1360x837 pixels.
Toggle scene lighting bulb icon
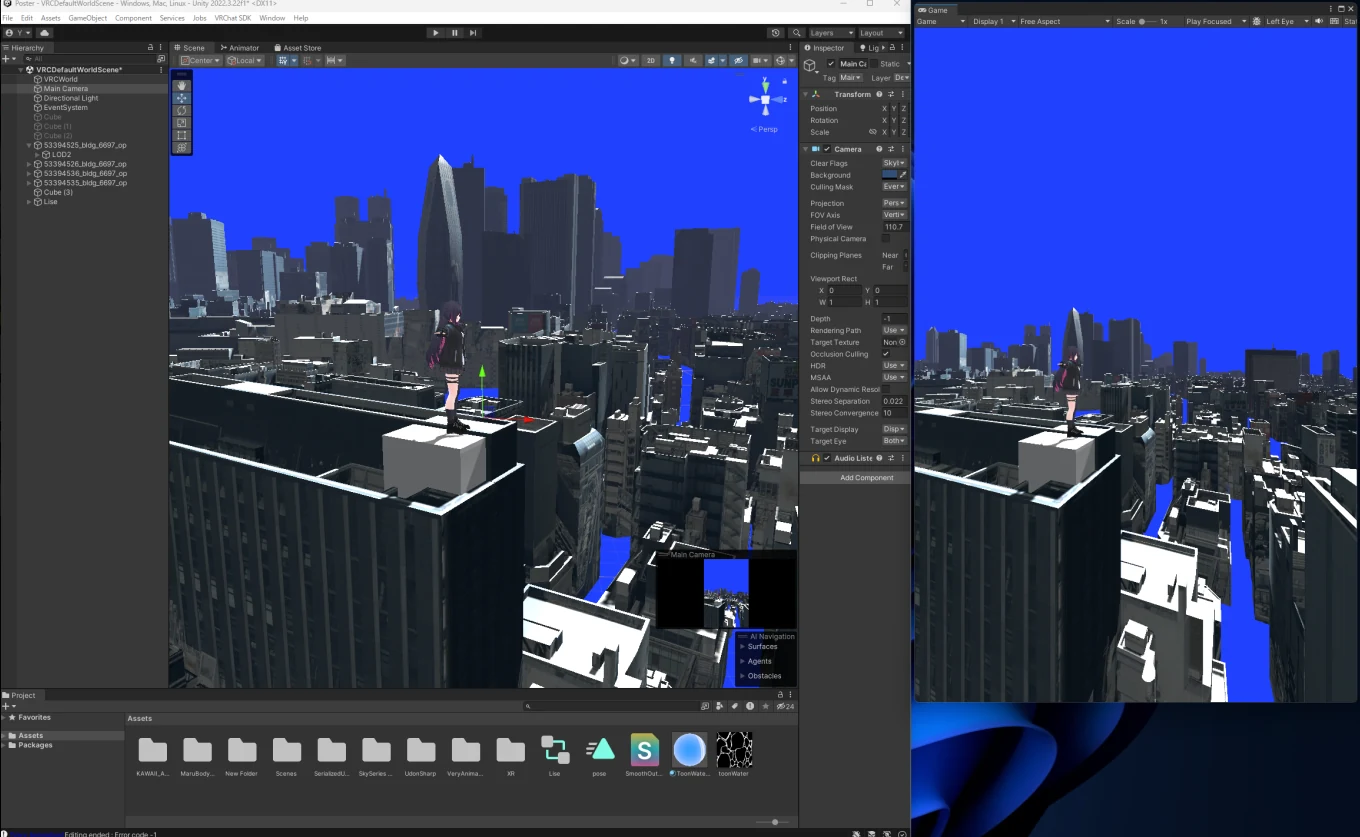[x=672, y=61]
